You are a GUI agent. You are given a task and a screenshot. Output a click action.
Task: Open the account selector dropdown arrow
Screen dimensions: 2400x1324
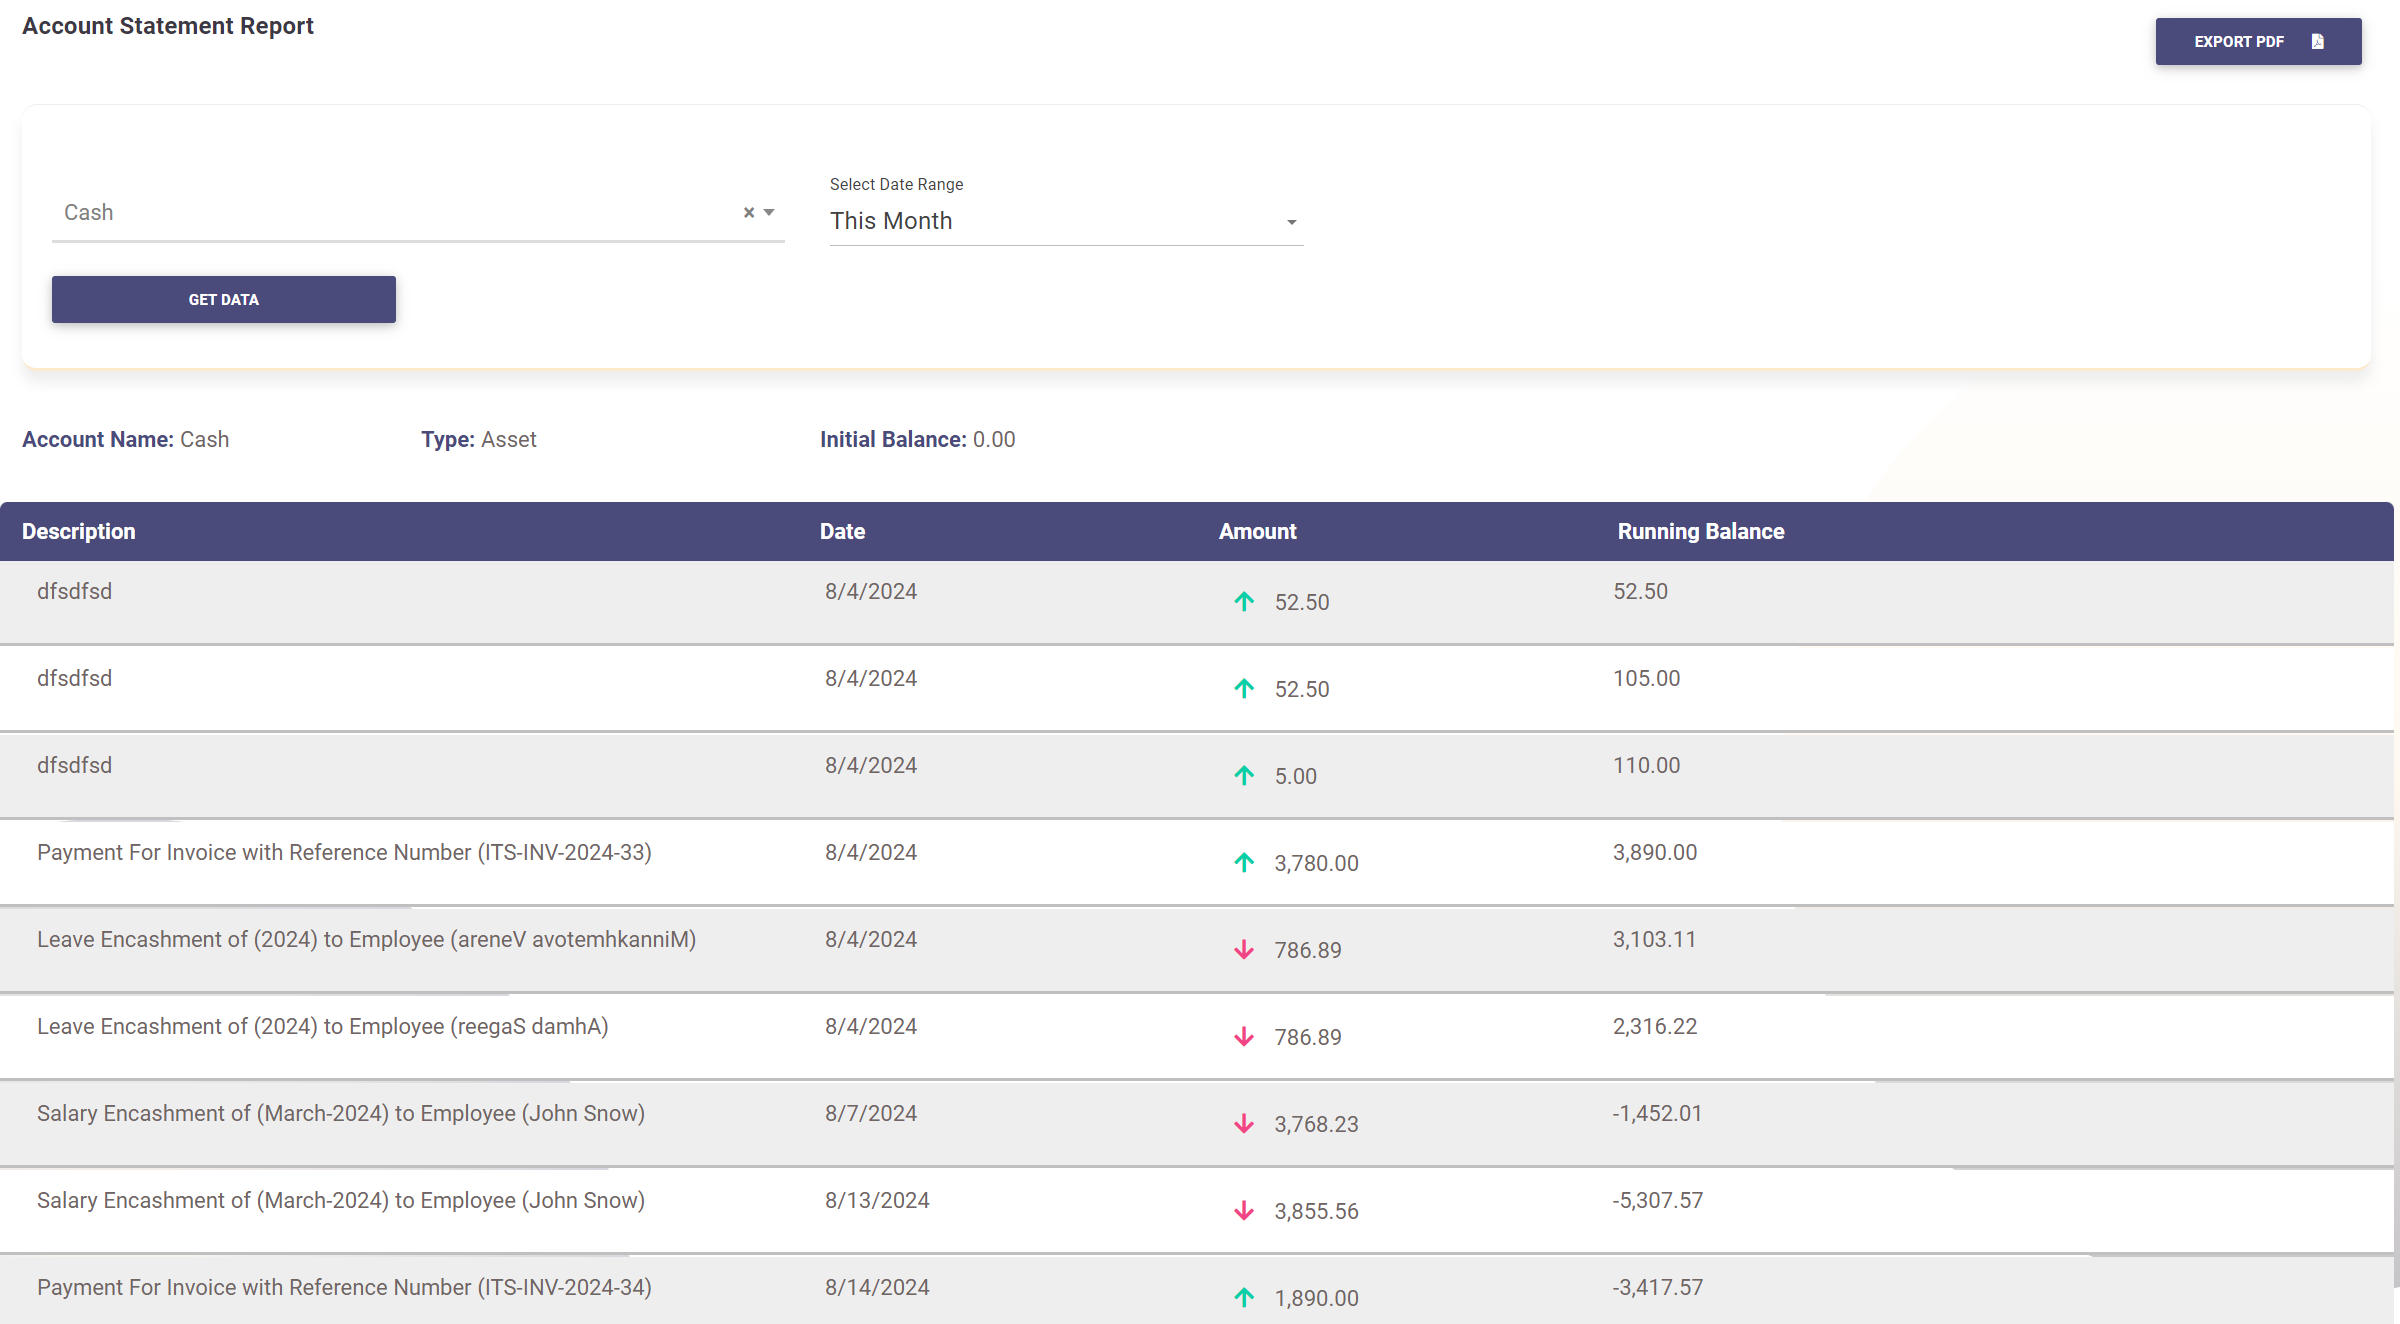(x=769, y=212)
